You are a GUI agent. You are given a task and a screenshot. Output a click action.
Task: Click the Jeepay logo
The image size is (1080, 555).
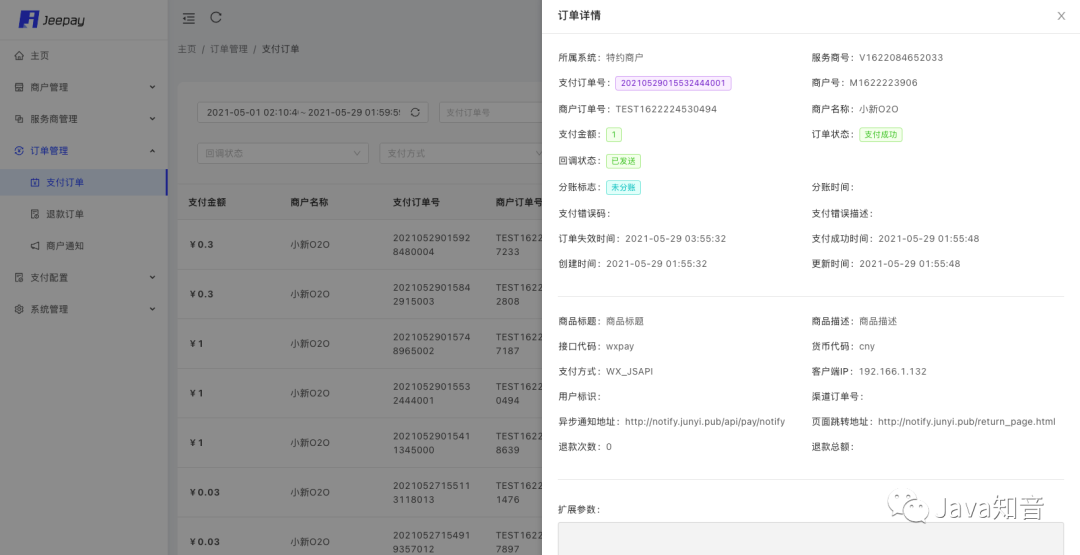coord(52,19)
